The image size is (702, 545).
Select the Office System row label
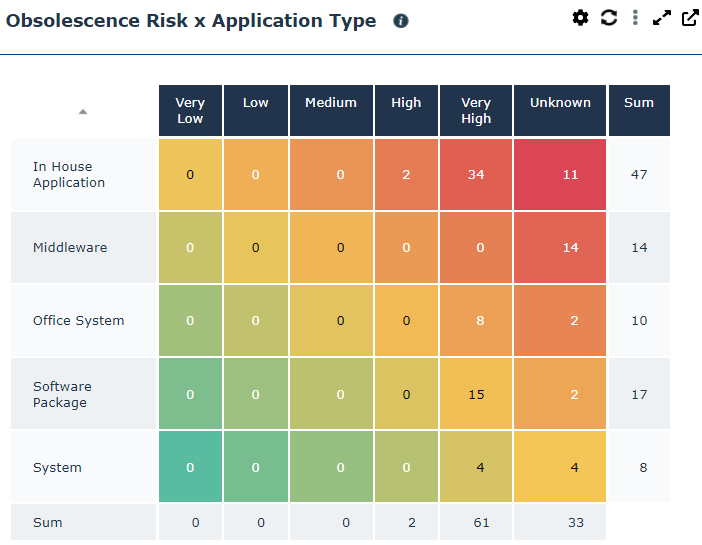79,321
